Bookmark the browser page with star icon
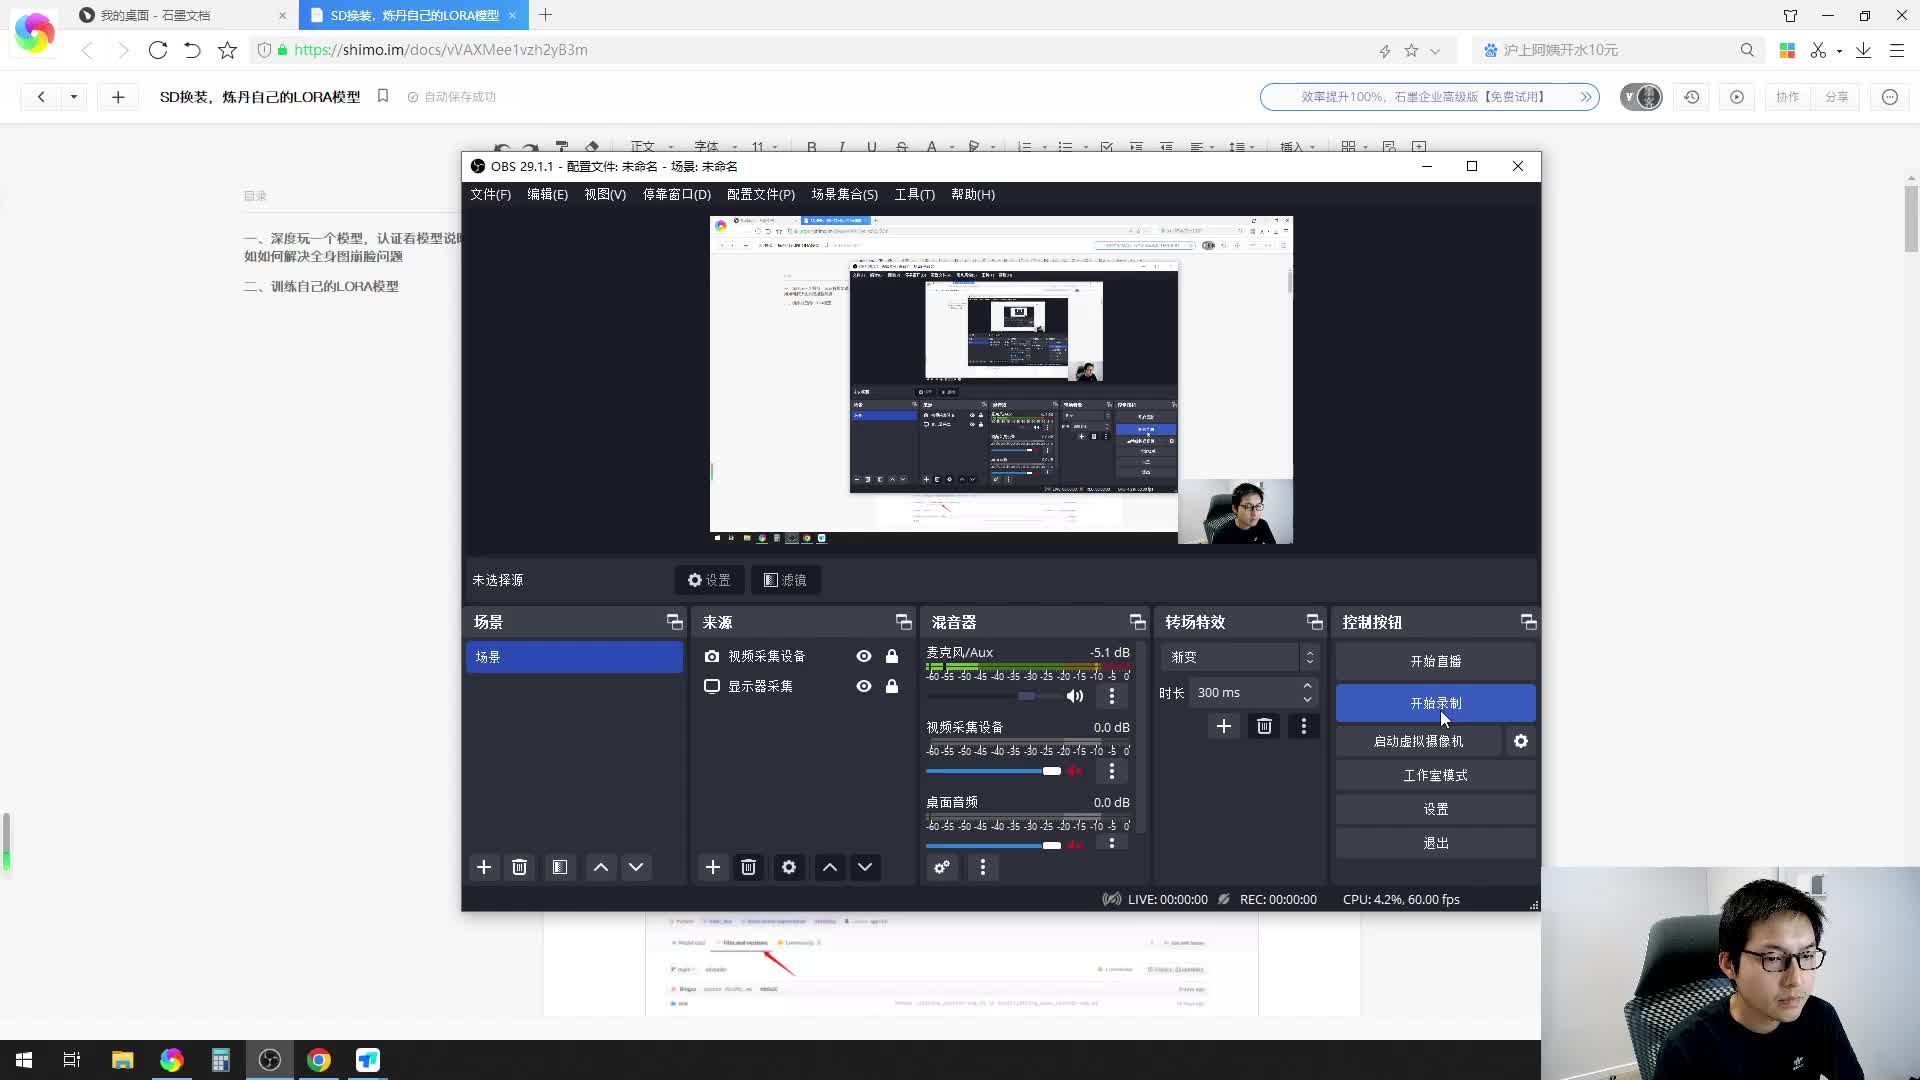 click(x=228, y=50)
